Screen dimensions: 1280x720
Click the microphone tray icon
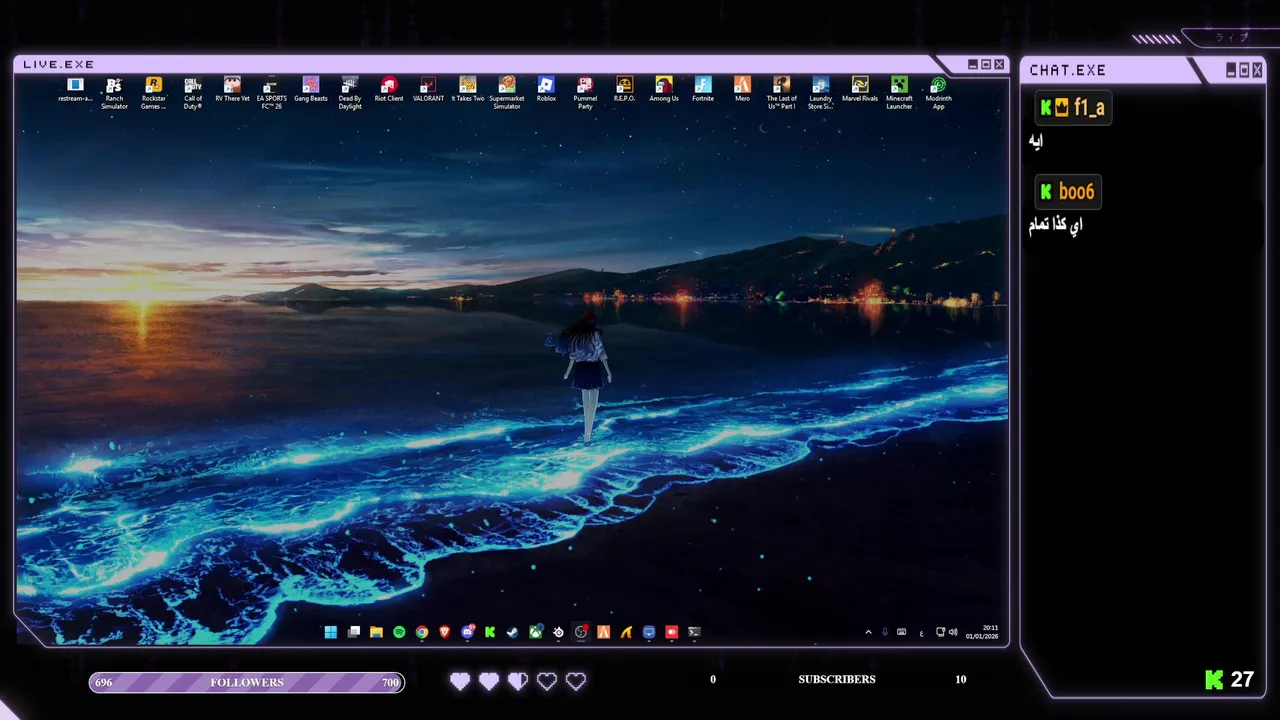click(x=885, y=632)
